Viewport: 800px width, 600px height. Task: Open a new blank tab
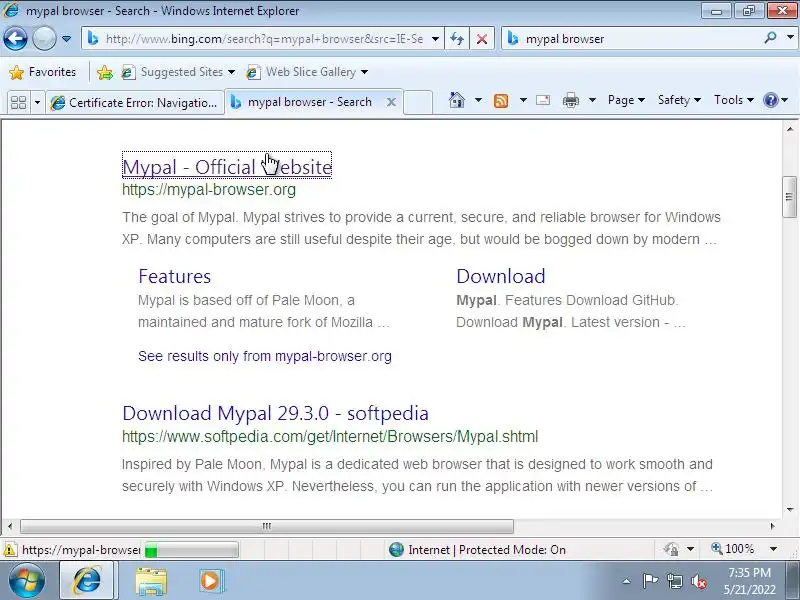(x=418, y=102)
